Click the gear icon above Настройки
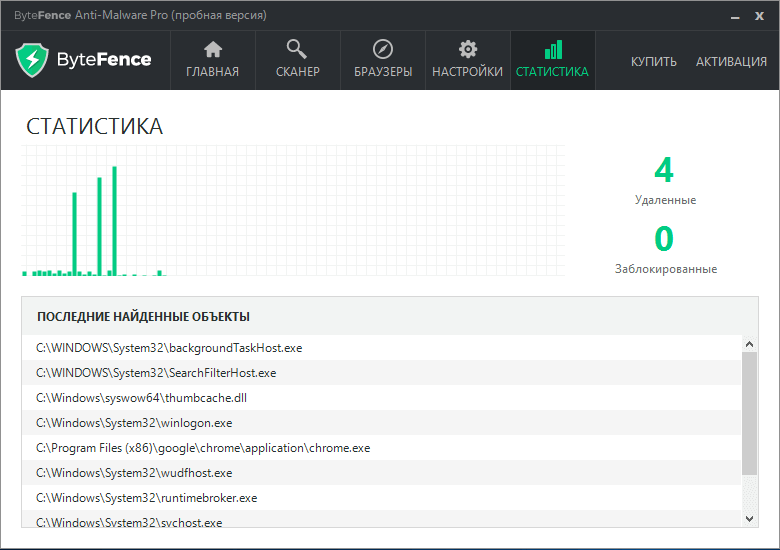This screenshot has width=780, height=550. (x=467, y=50)
